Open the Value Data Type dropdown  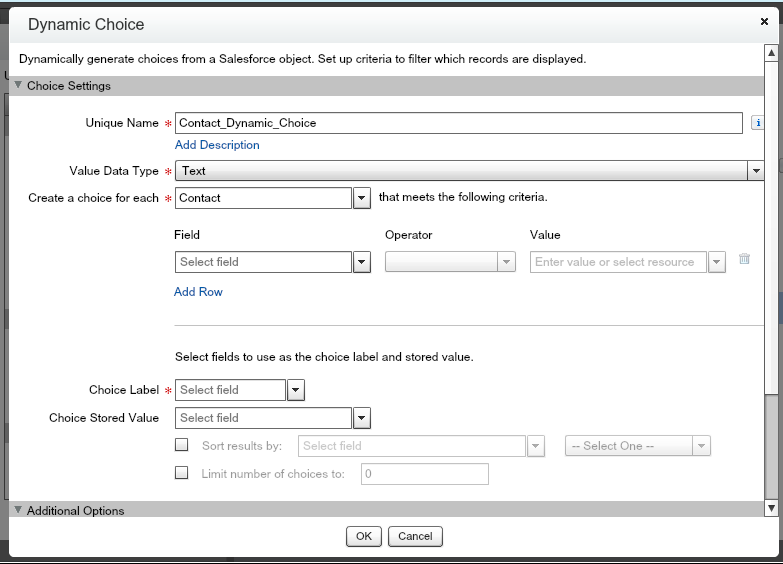tap(756, 171)
